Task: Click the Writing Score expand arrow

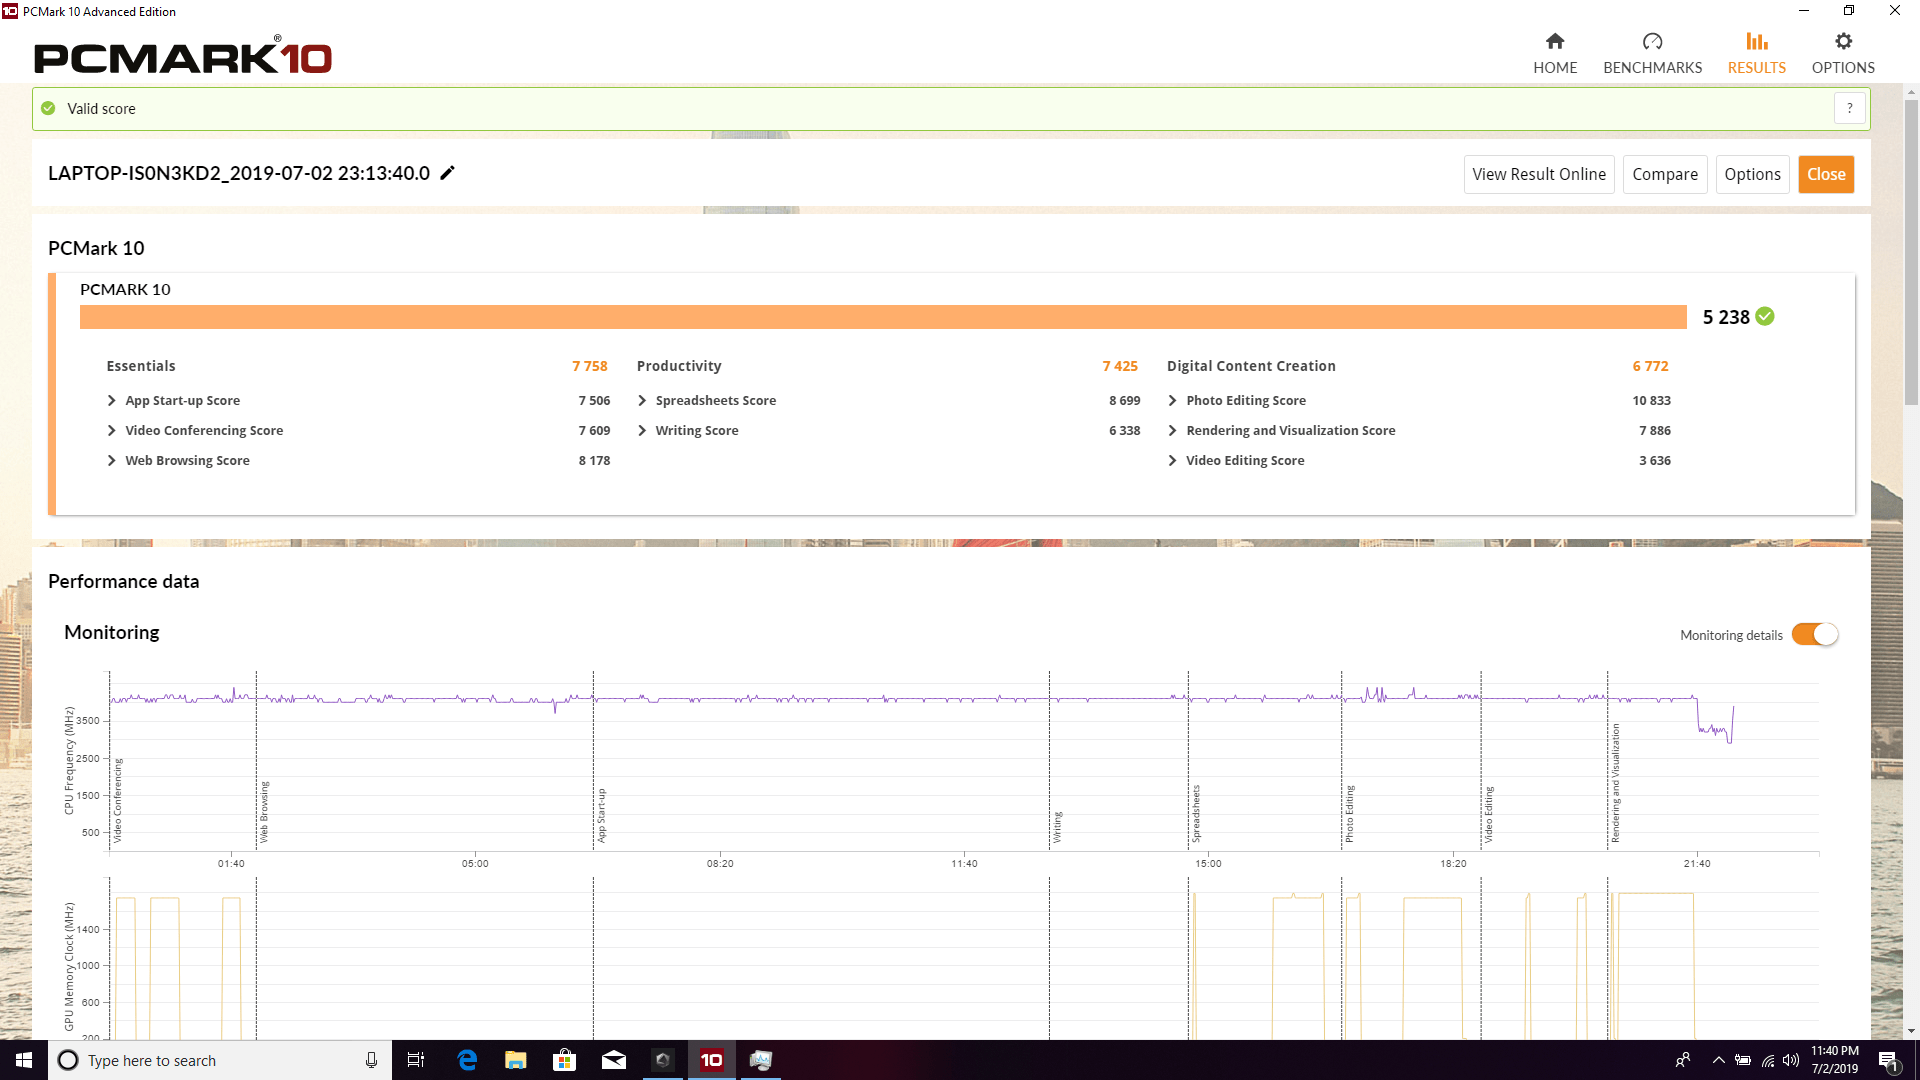Action: [x=642, y=430]
